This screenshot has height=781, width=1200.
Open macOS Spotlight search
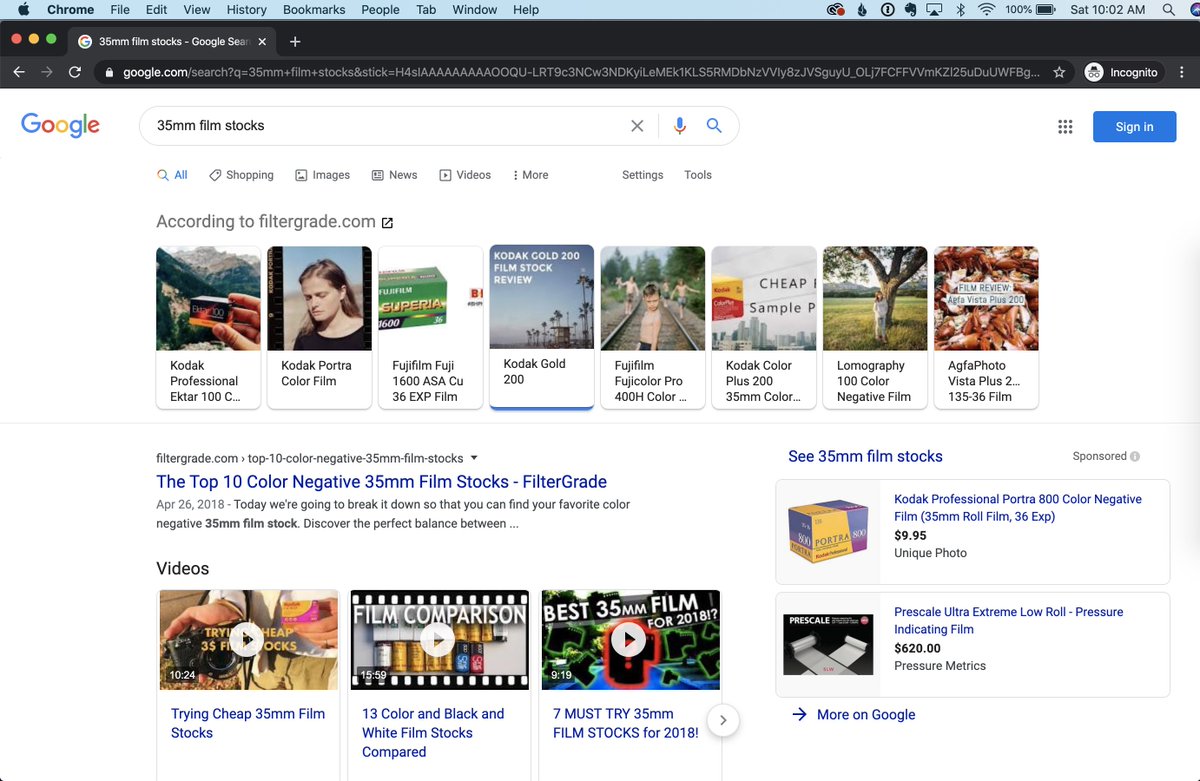pyautogui.click(x=1168, y=10)
